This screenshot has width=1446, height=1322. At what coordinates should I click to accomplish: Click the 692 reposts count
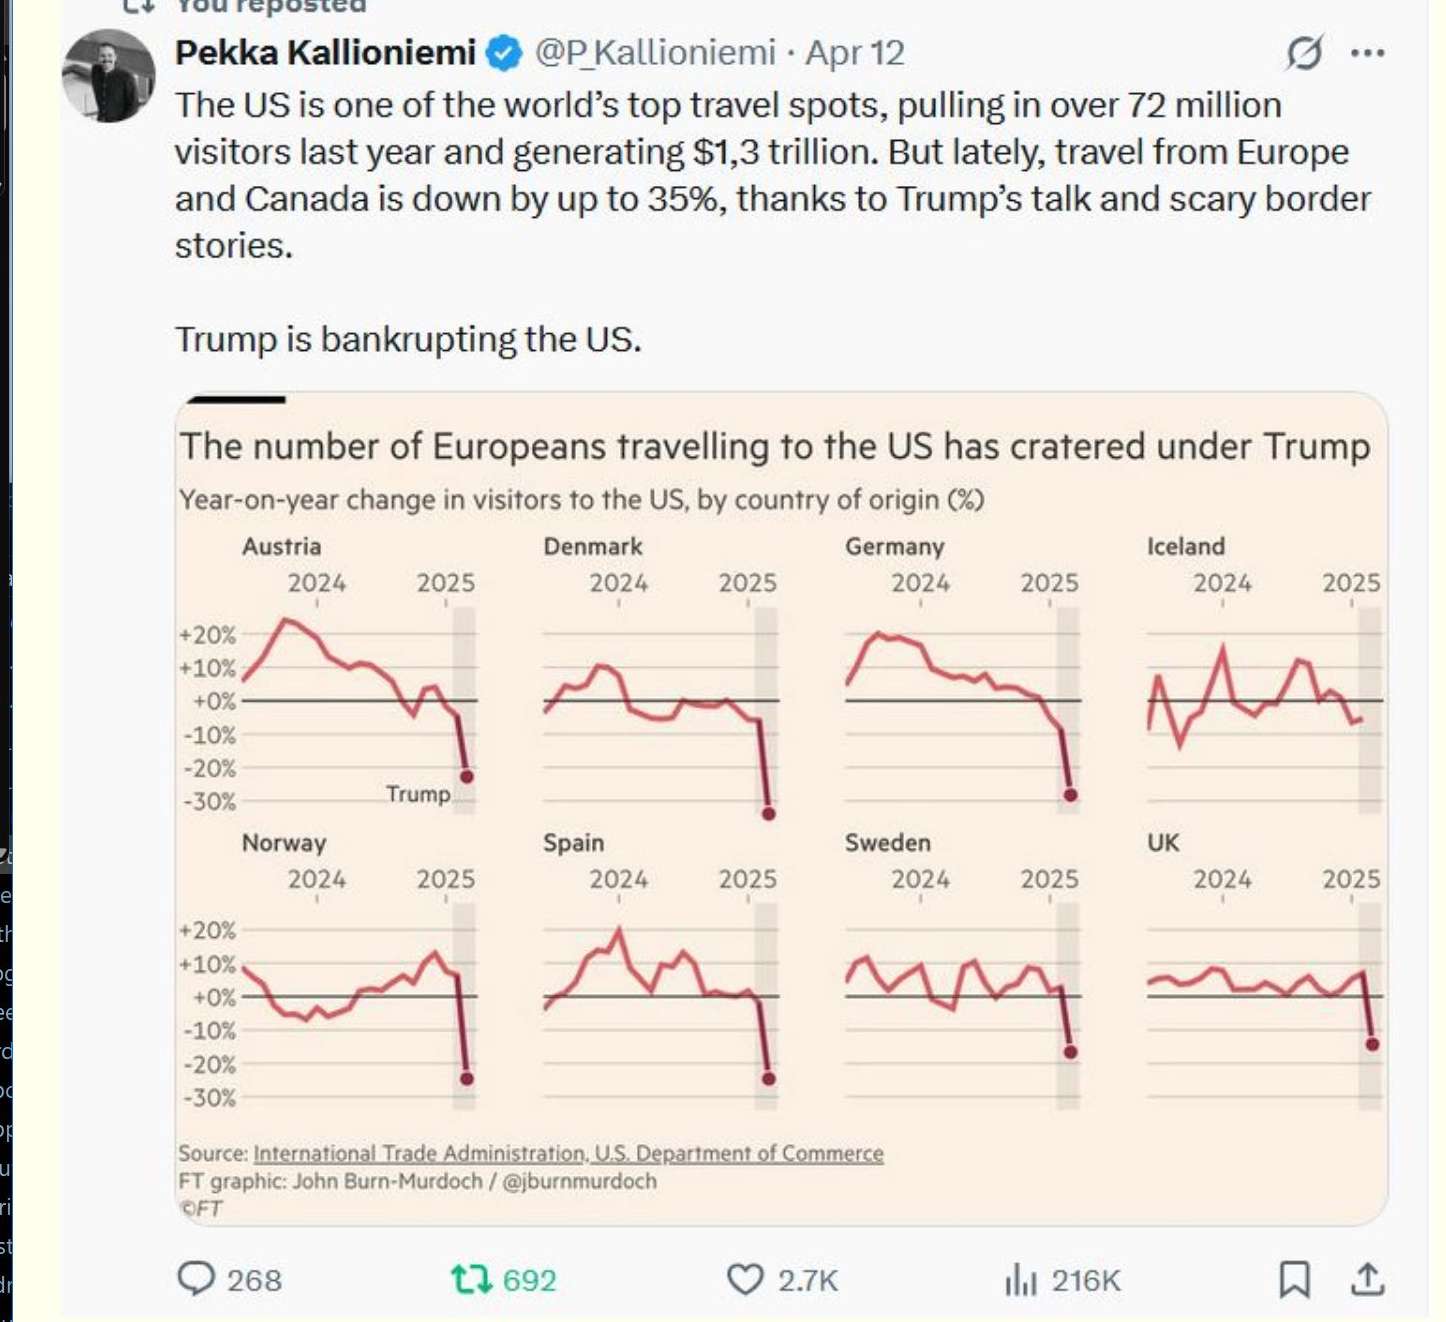click(529, 1280)
